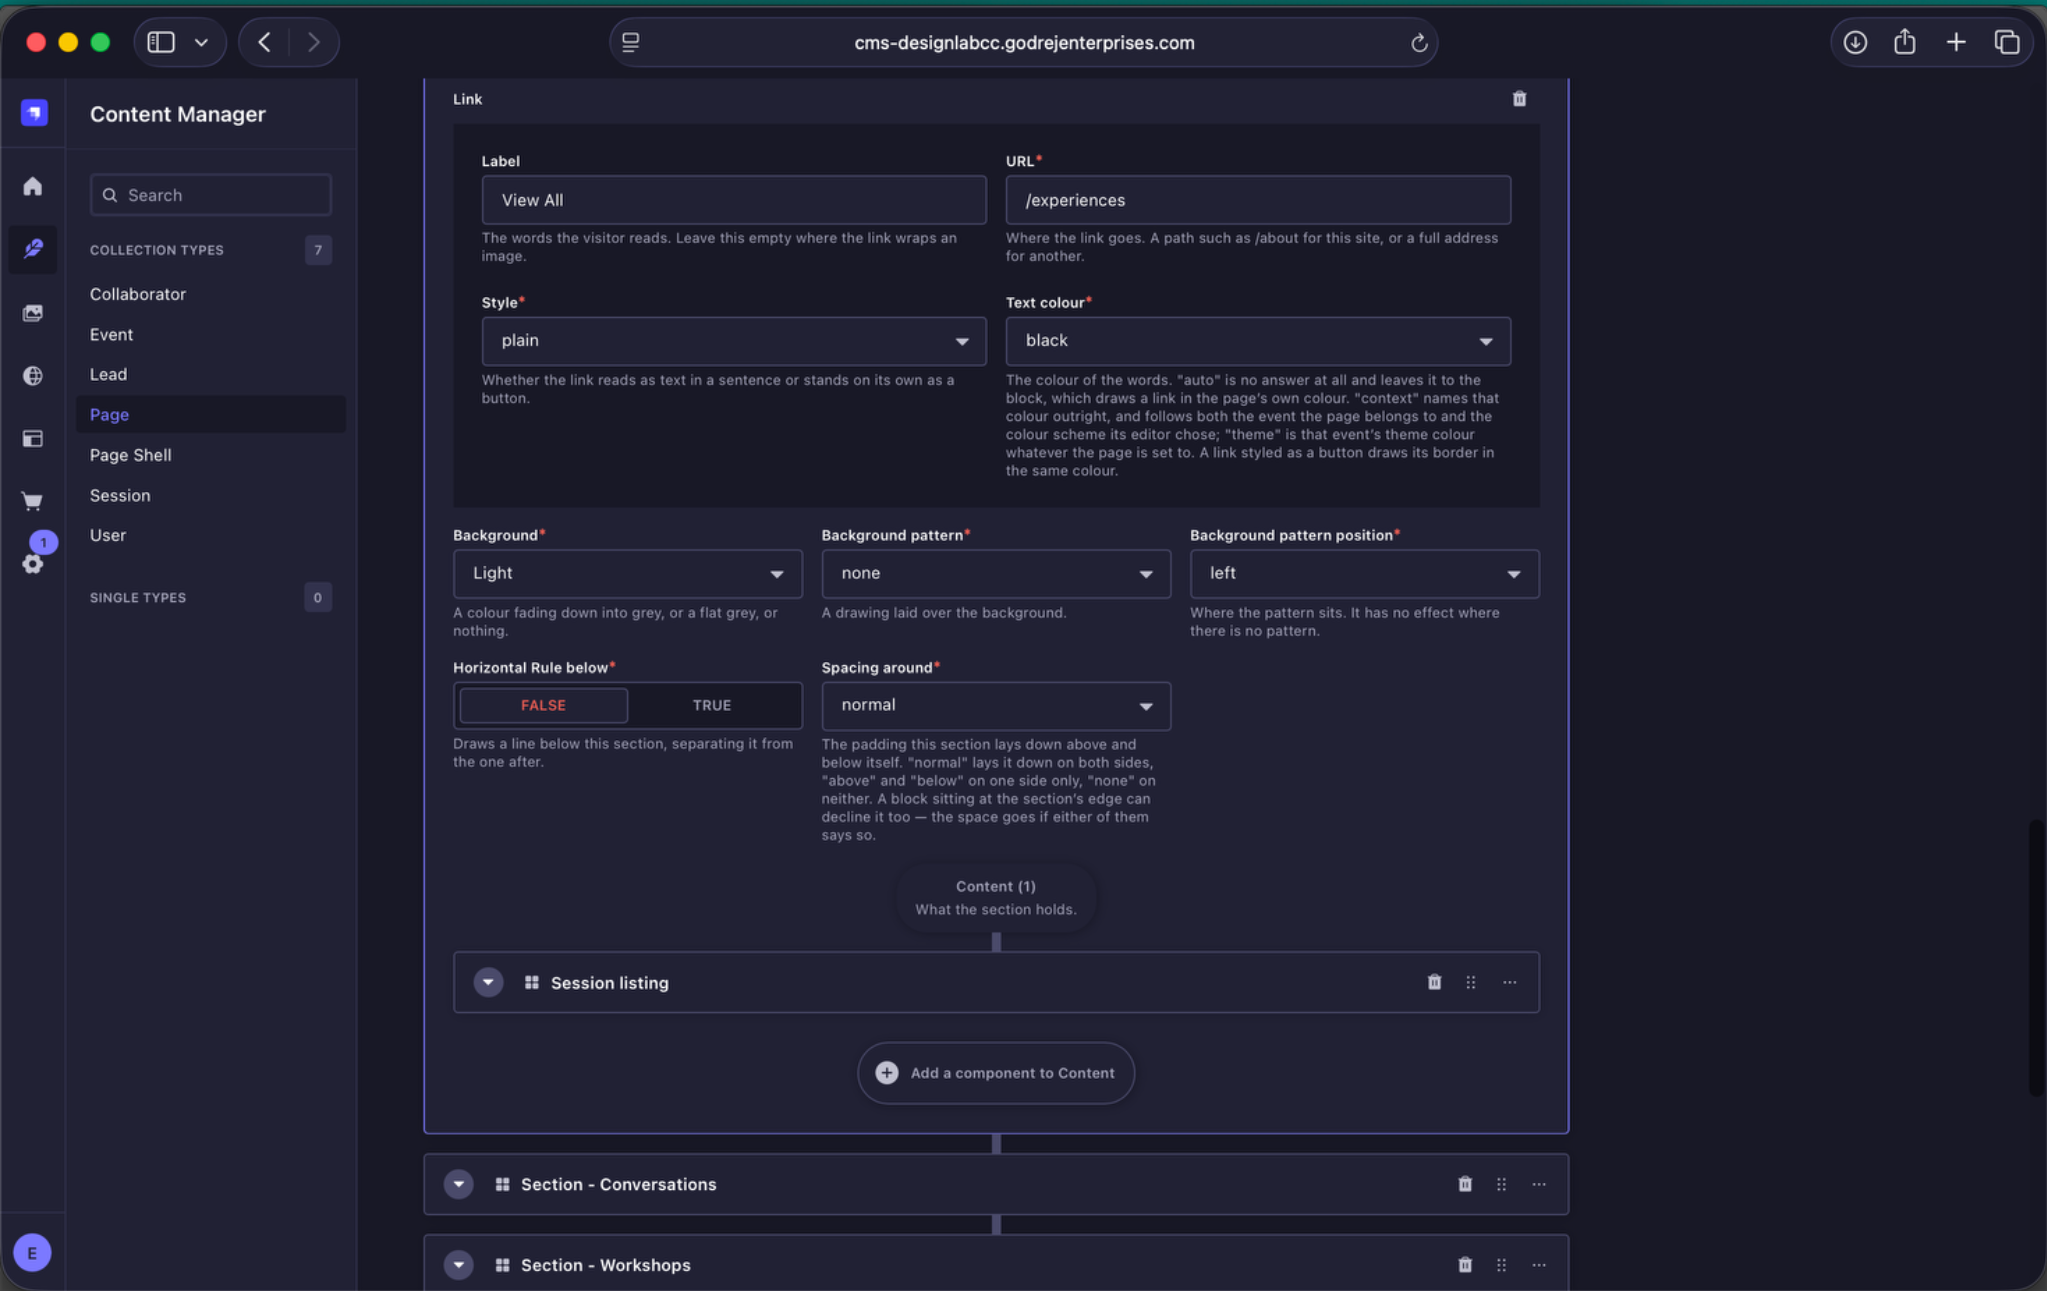Open the Background pattern position dropdown
The width and height of the screenshot is (2047, 1291).
[1364, 573]
